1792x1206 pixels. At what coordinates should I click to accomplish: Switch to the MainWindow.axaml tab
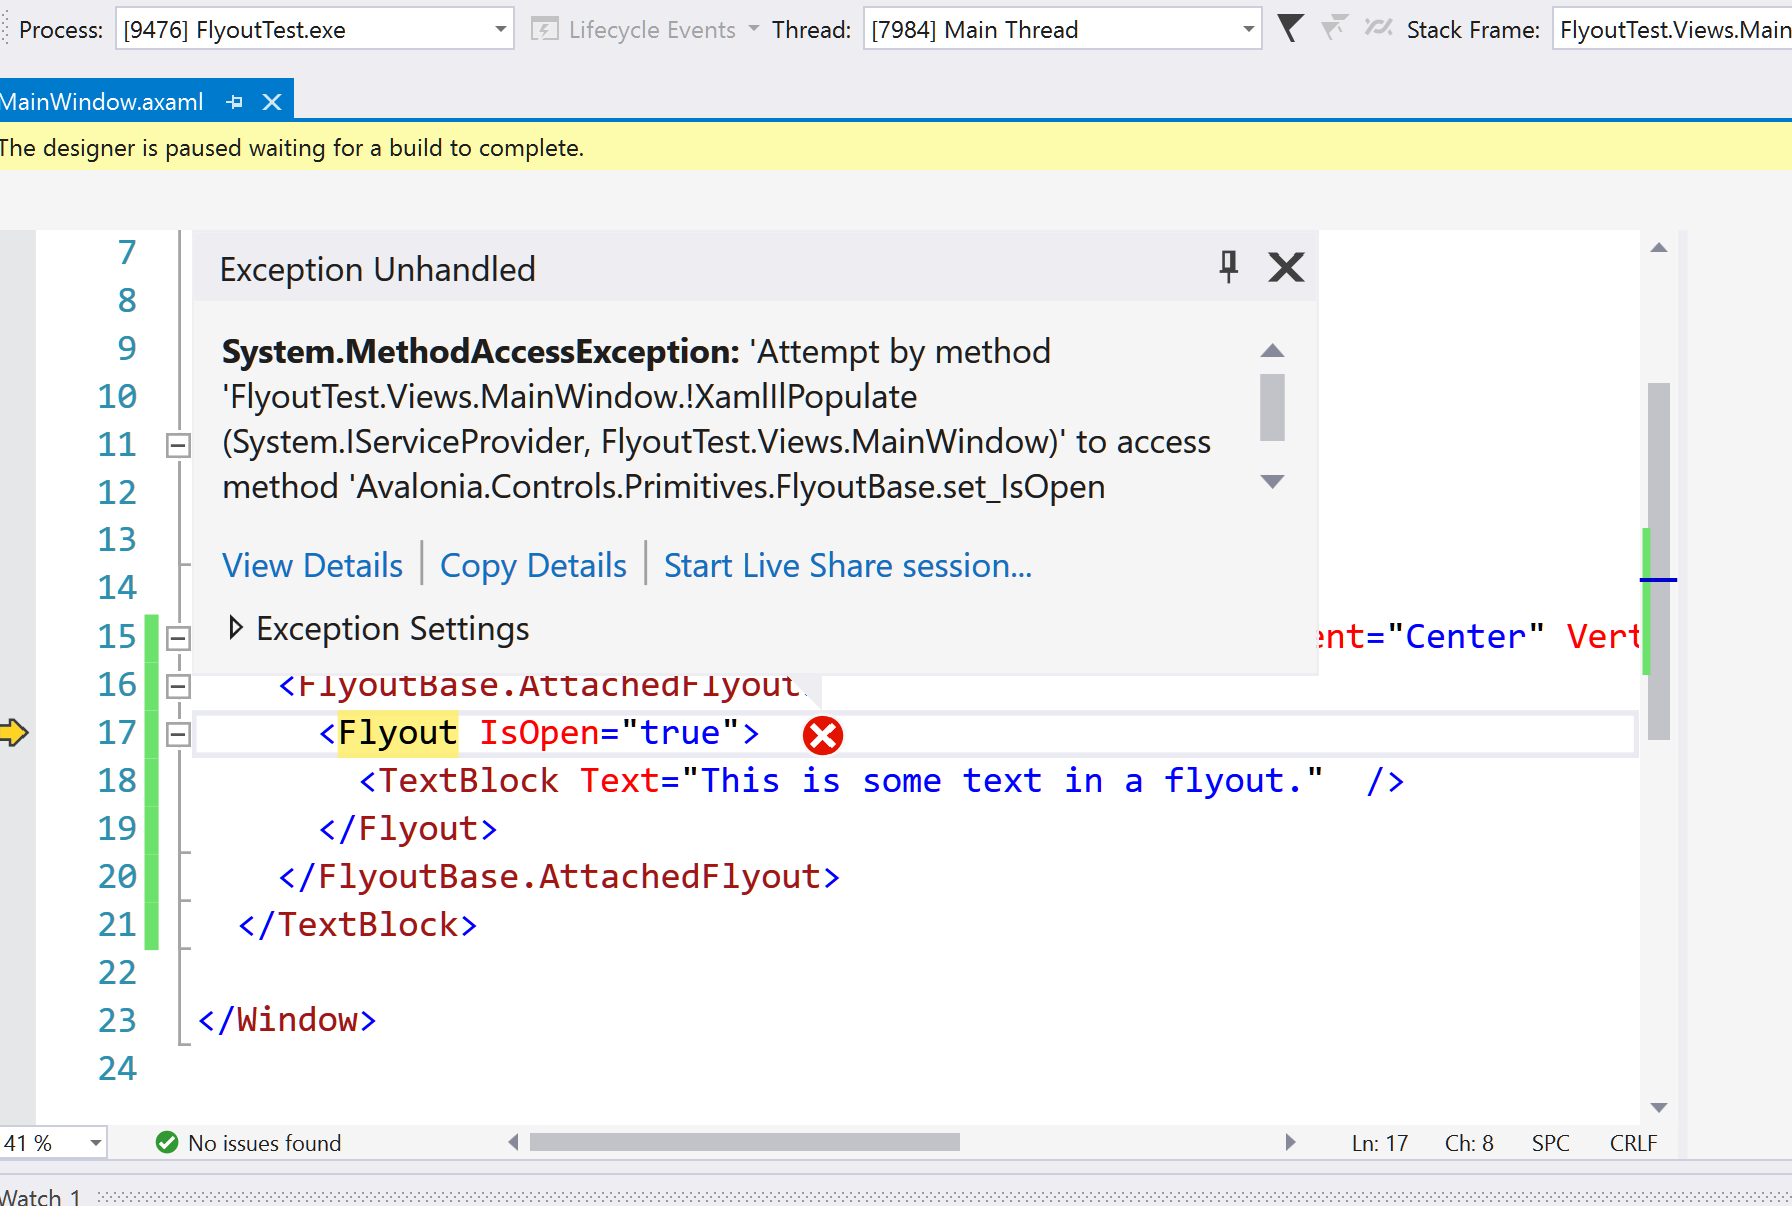[103, 101]
